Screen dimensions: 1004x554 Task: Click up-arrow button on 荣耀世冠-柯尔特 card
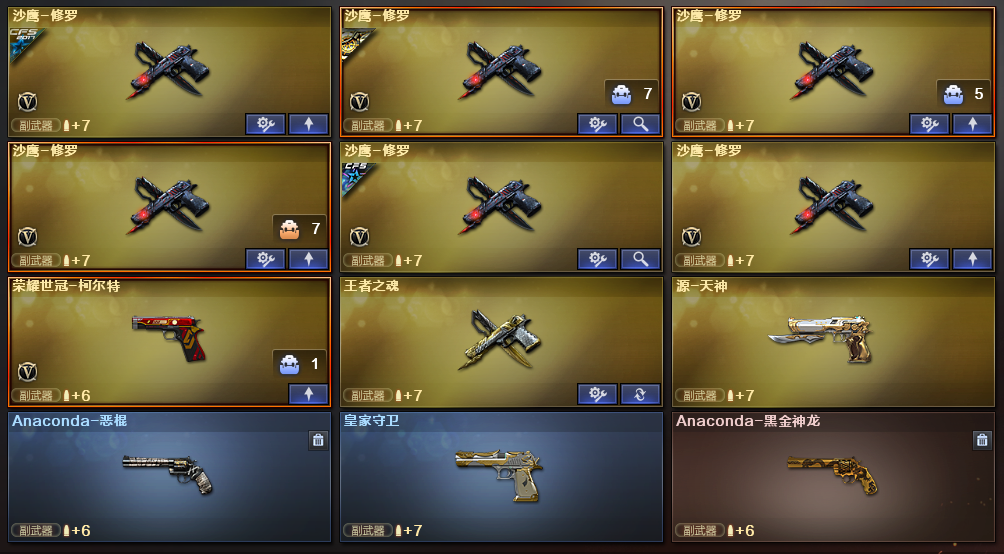(309, 395)
